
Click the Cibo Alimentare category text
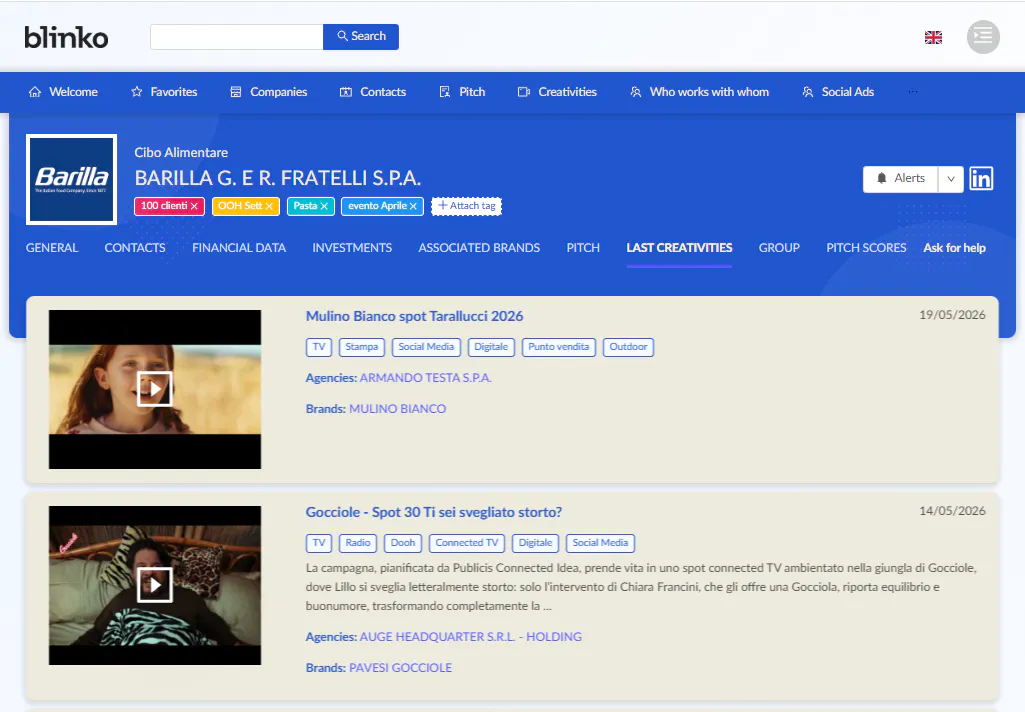181,152
